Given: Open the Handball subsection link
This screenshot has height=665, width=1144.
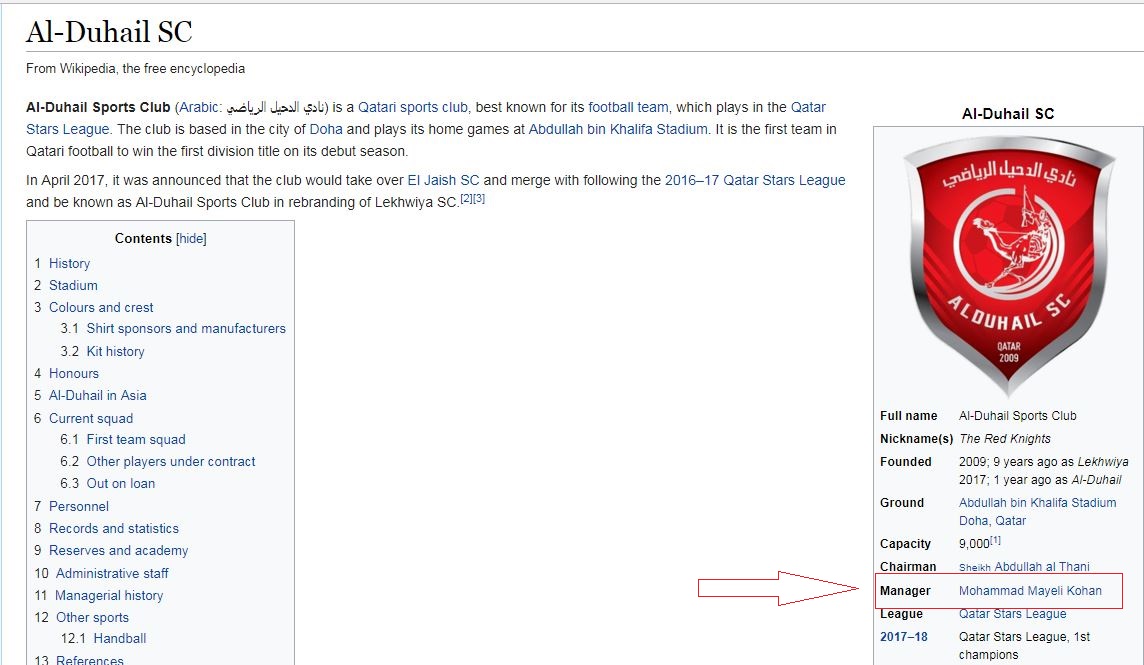Looking at the screenshot, I should coord(120,638).
